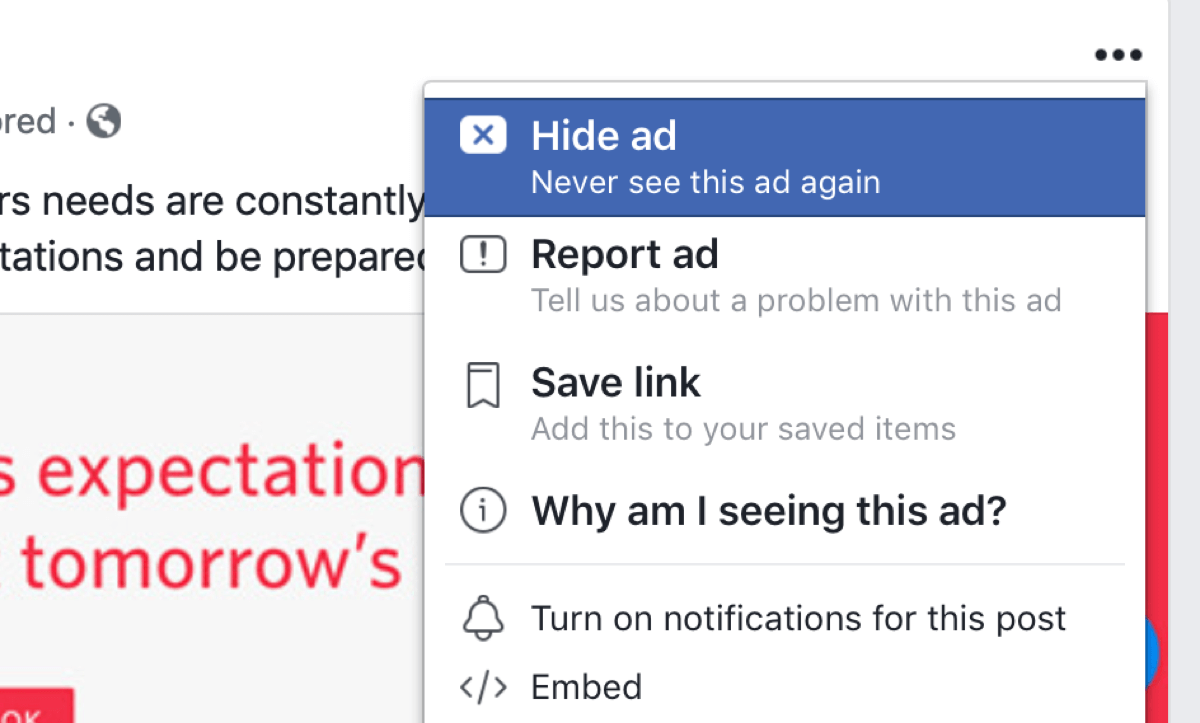Click the code brackets Embed icon
Screen dimensions: 1200x723
tap(483, 687)
